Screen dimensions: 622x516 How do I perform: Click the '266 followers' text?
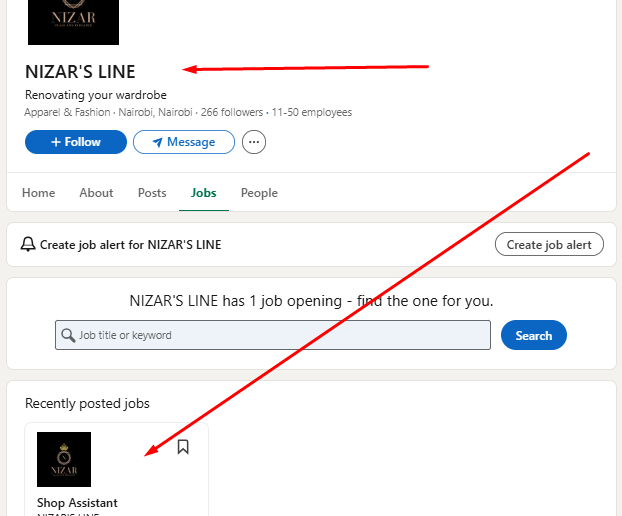click(x=232, y=112)
